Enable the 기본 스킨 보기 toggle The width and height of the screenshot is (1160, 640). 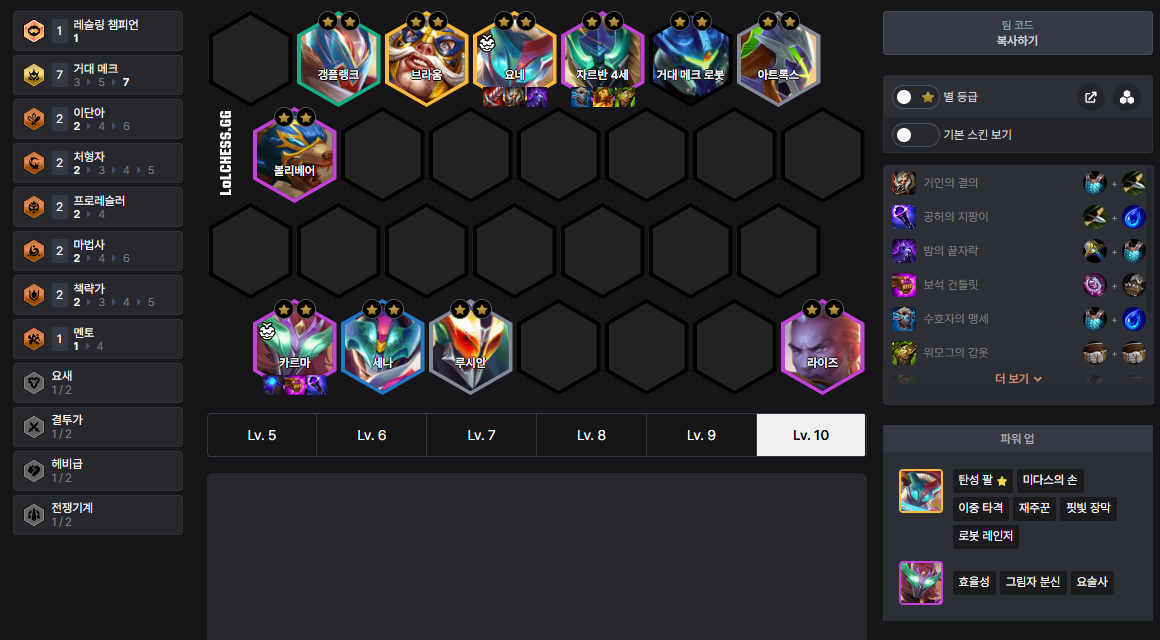[x=915, y=135]
